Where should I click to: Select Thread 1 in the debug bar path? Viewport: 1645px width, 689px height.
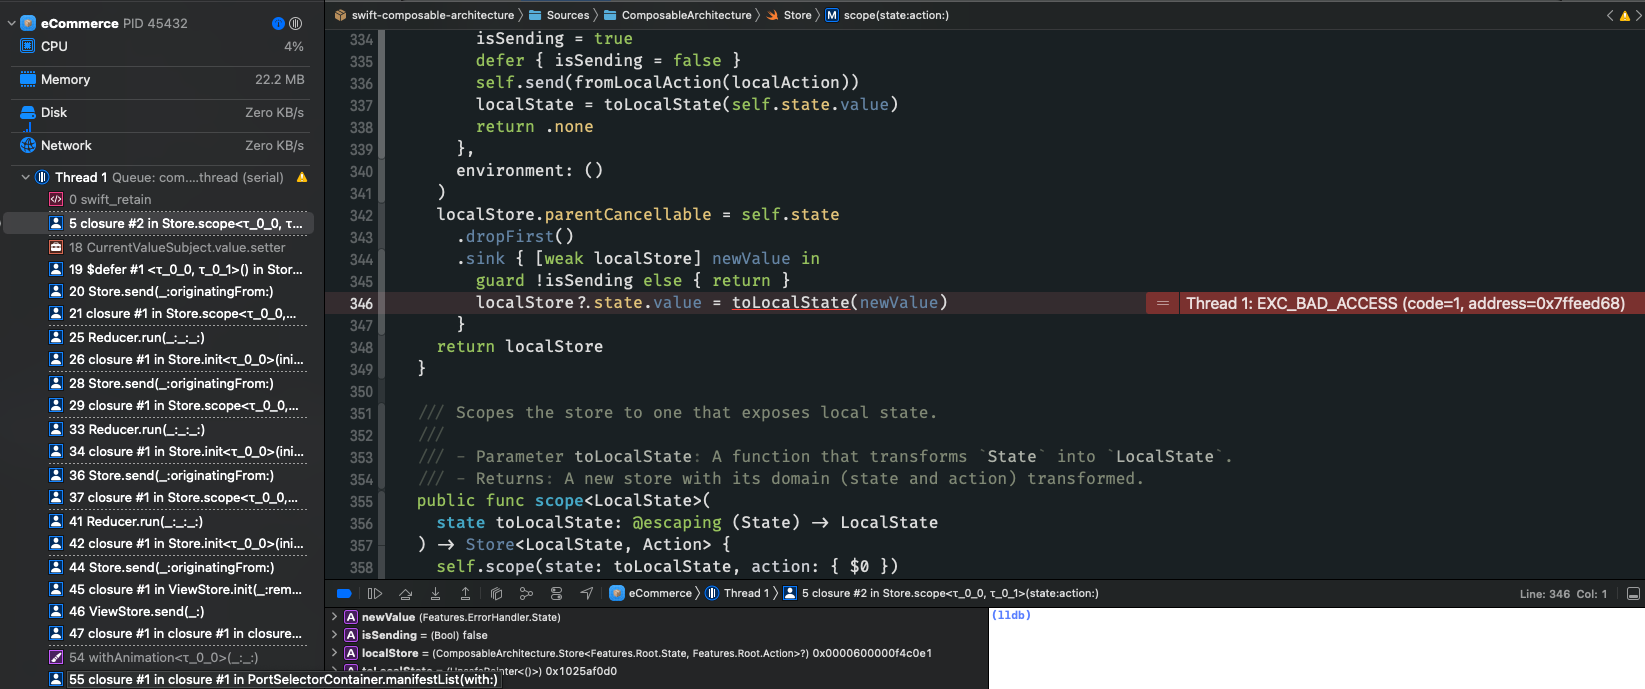(x=738, y=593)
